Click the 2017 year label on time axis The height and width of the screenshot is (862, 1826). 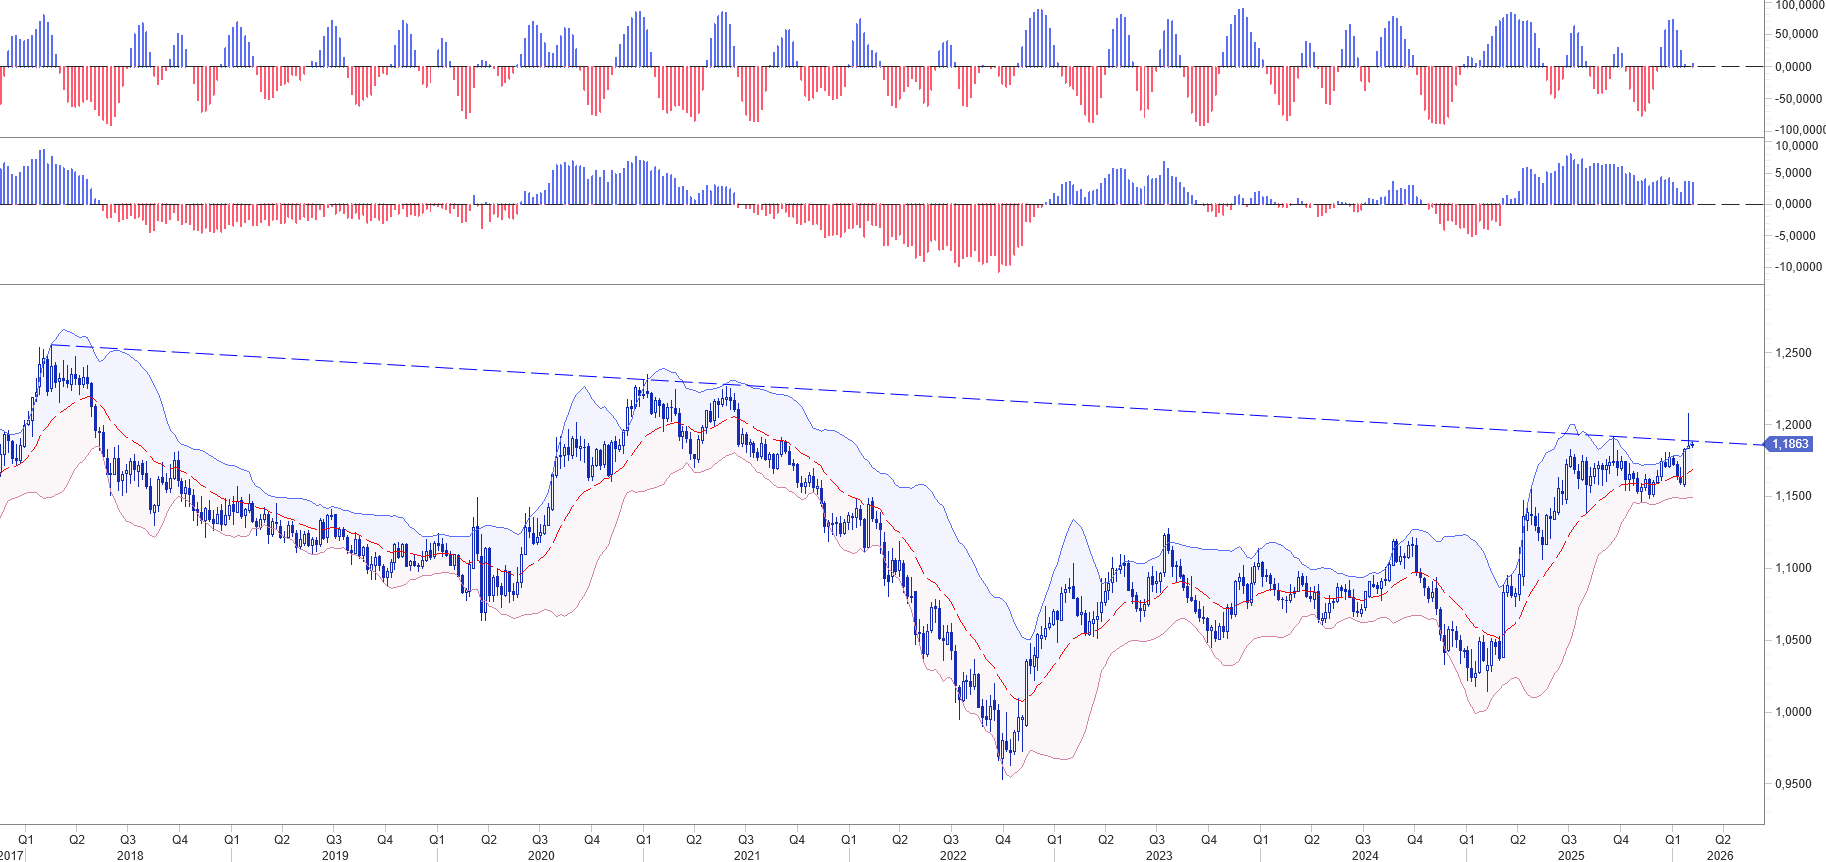pos(11,855)
